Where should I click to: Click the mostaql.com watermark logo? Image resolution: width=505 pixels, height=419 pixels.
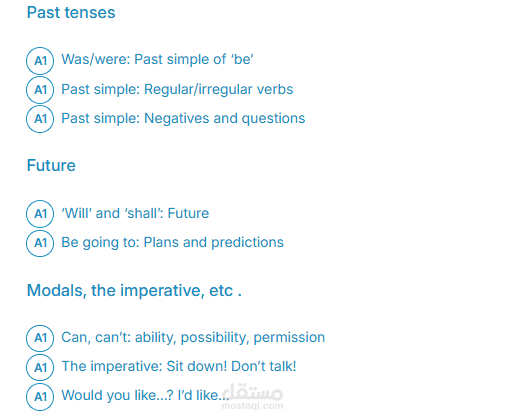point(252,397)
